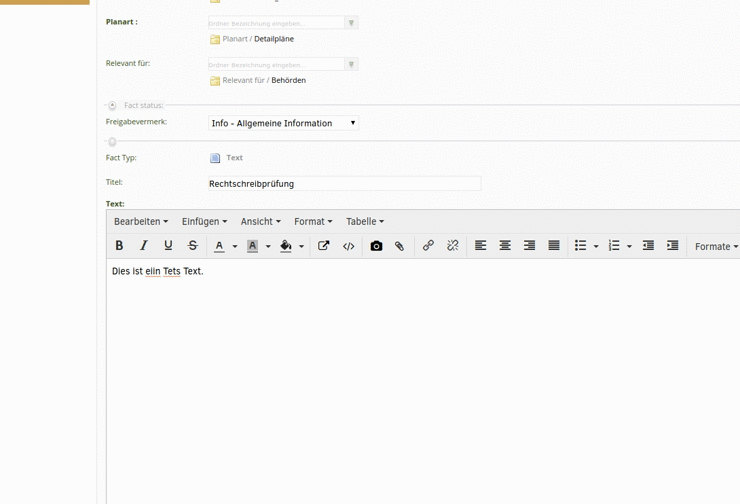Click into the Titel input field
Image resolution: width=740 pixels, height=504 pixels.
pyautogui.click(x=344, y=184)
